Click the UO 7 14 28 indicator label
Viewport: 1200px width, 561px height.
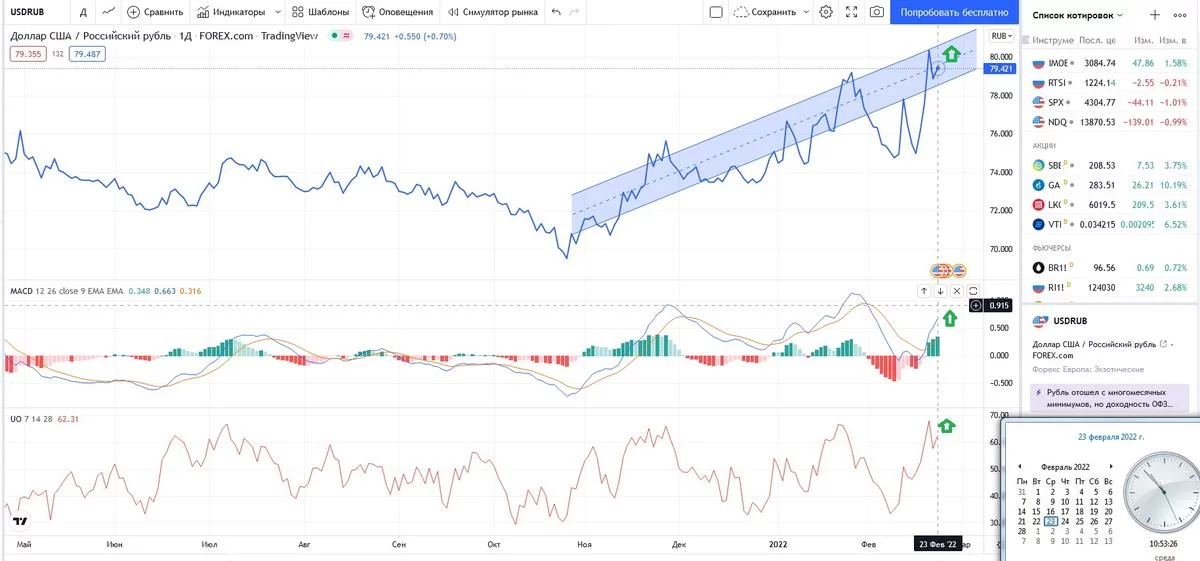(32, 419)
